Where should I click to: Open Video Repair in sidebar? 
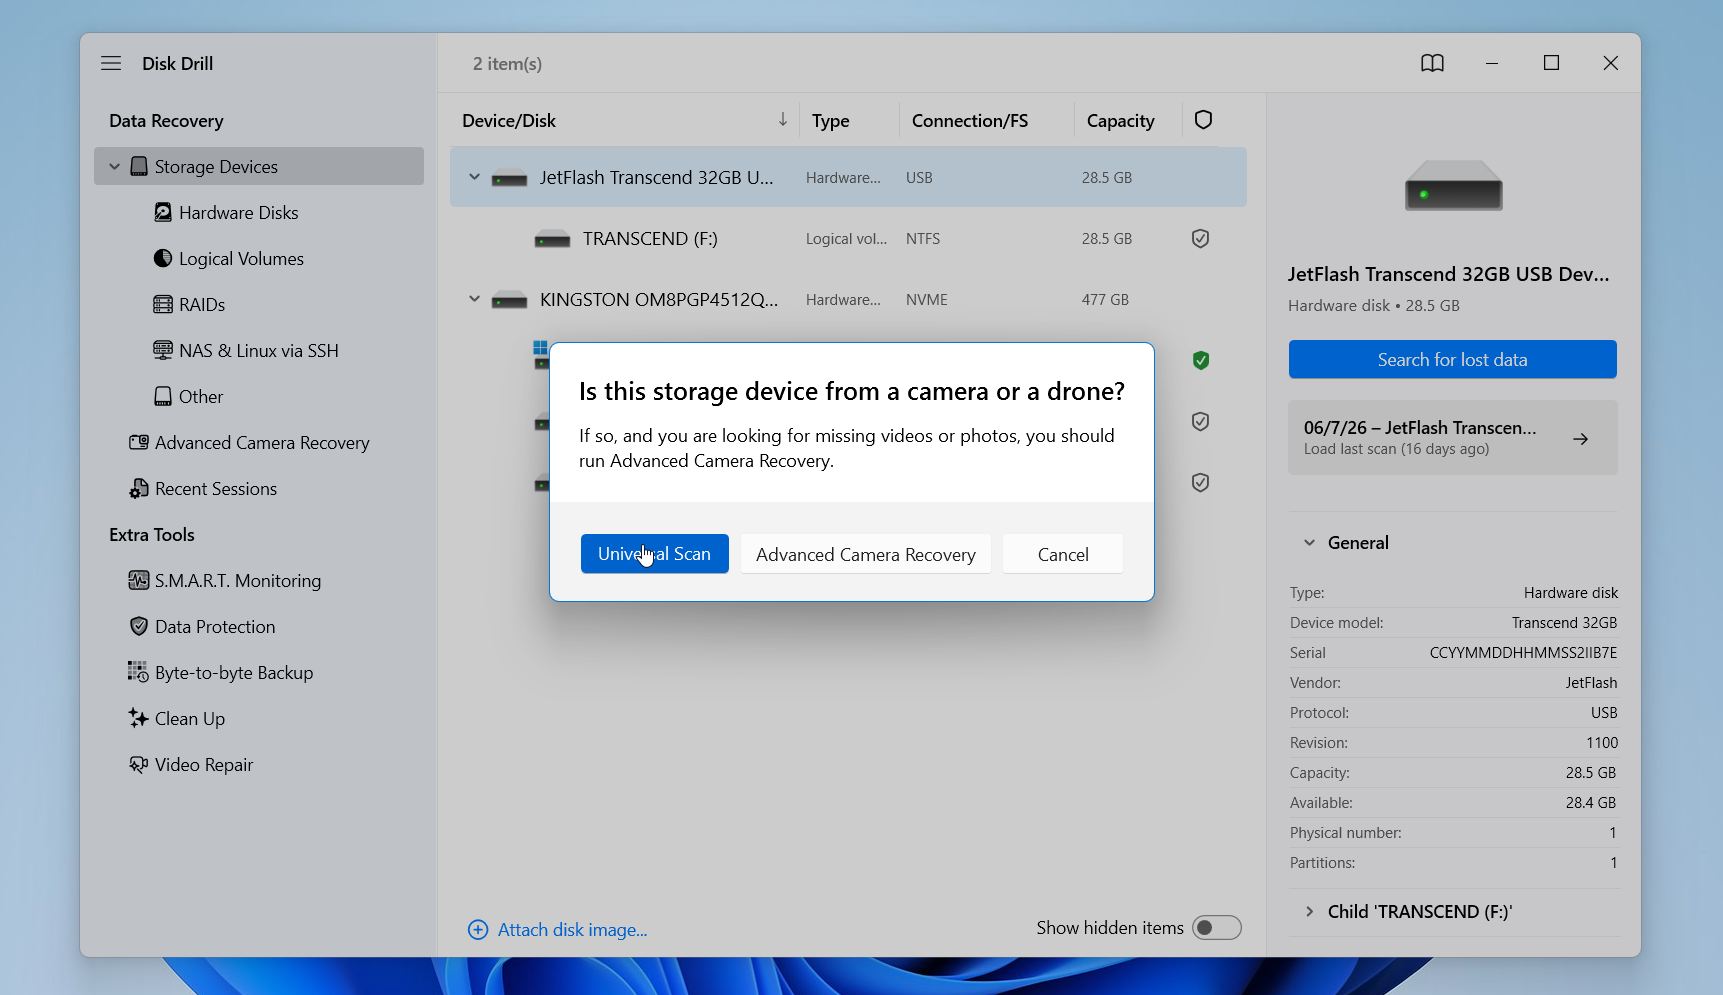click(204, 764)
